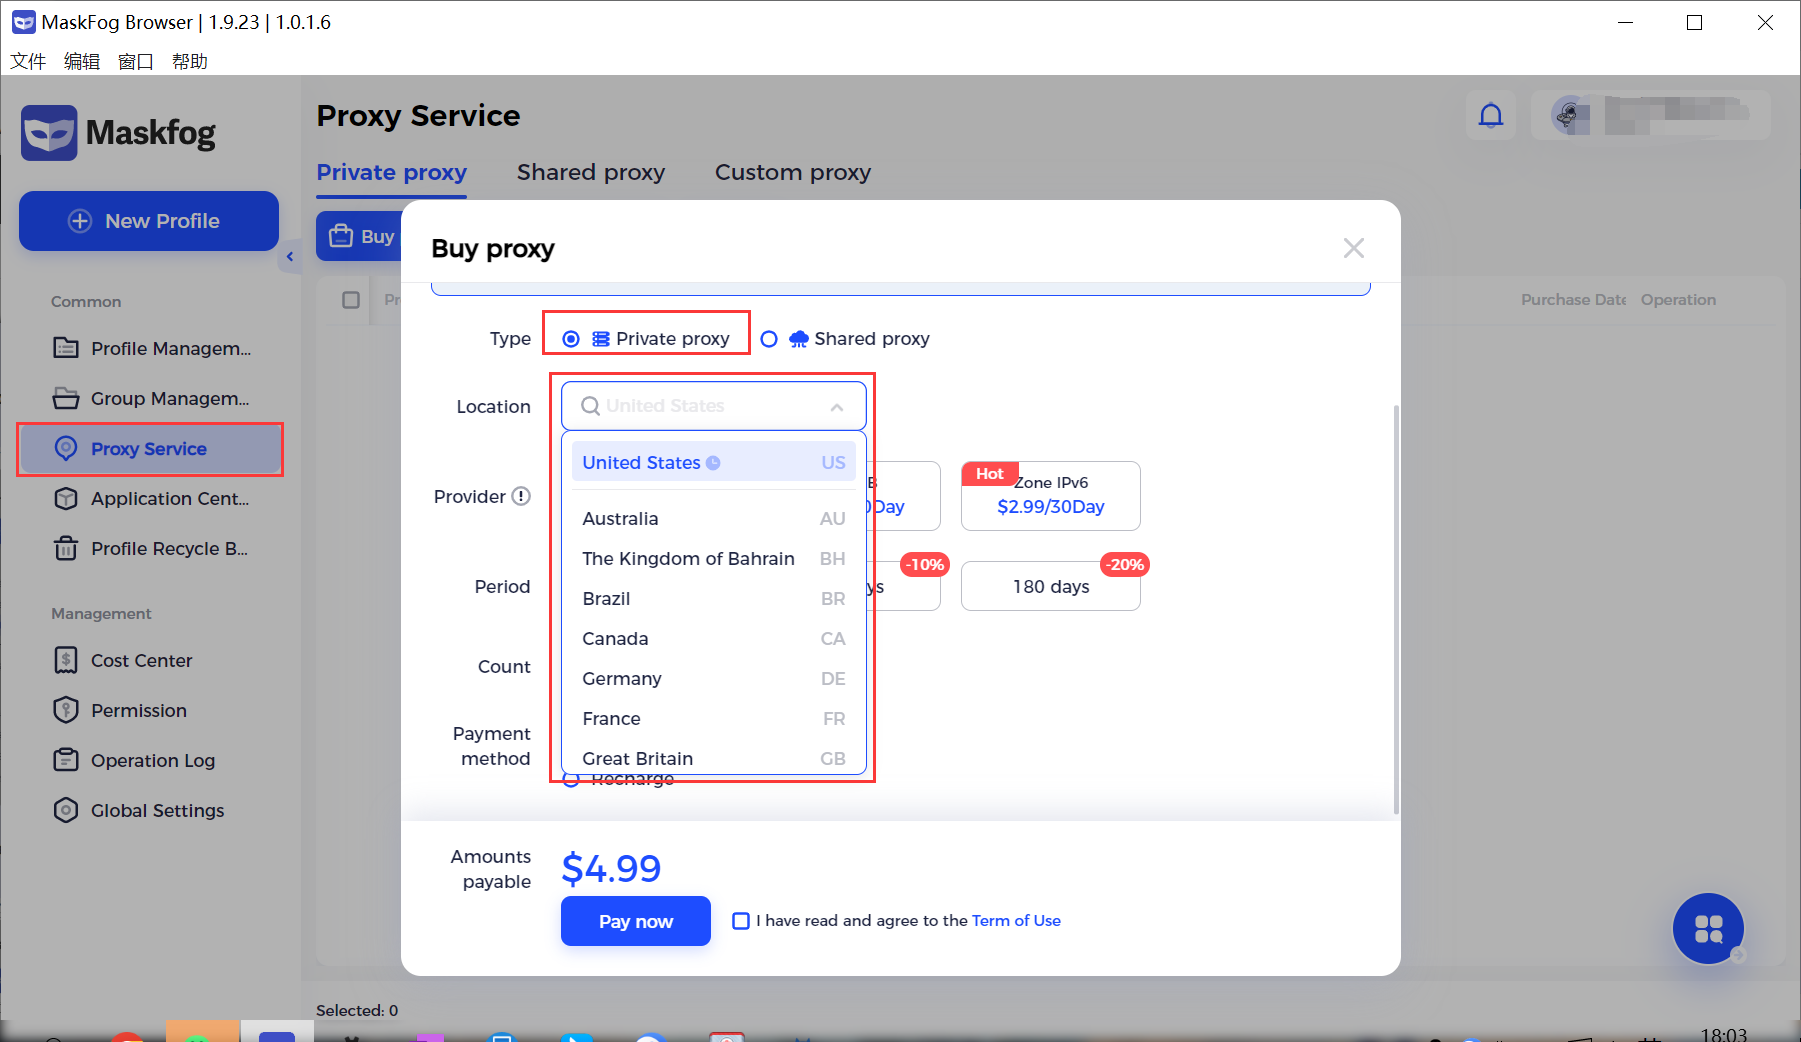Viewport: 1801px width, 1042px height.
Task: Choose Germany from location list
Action: (714, 678)
